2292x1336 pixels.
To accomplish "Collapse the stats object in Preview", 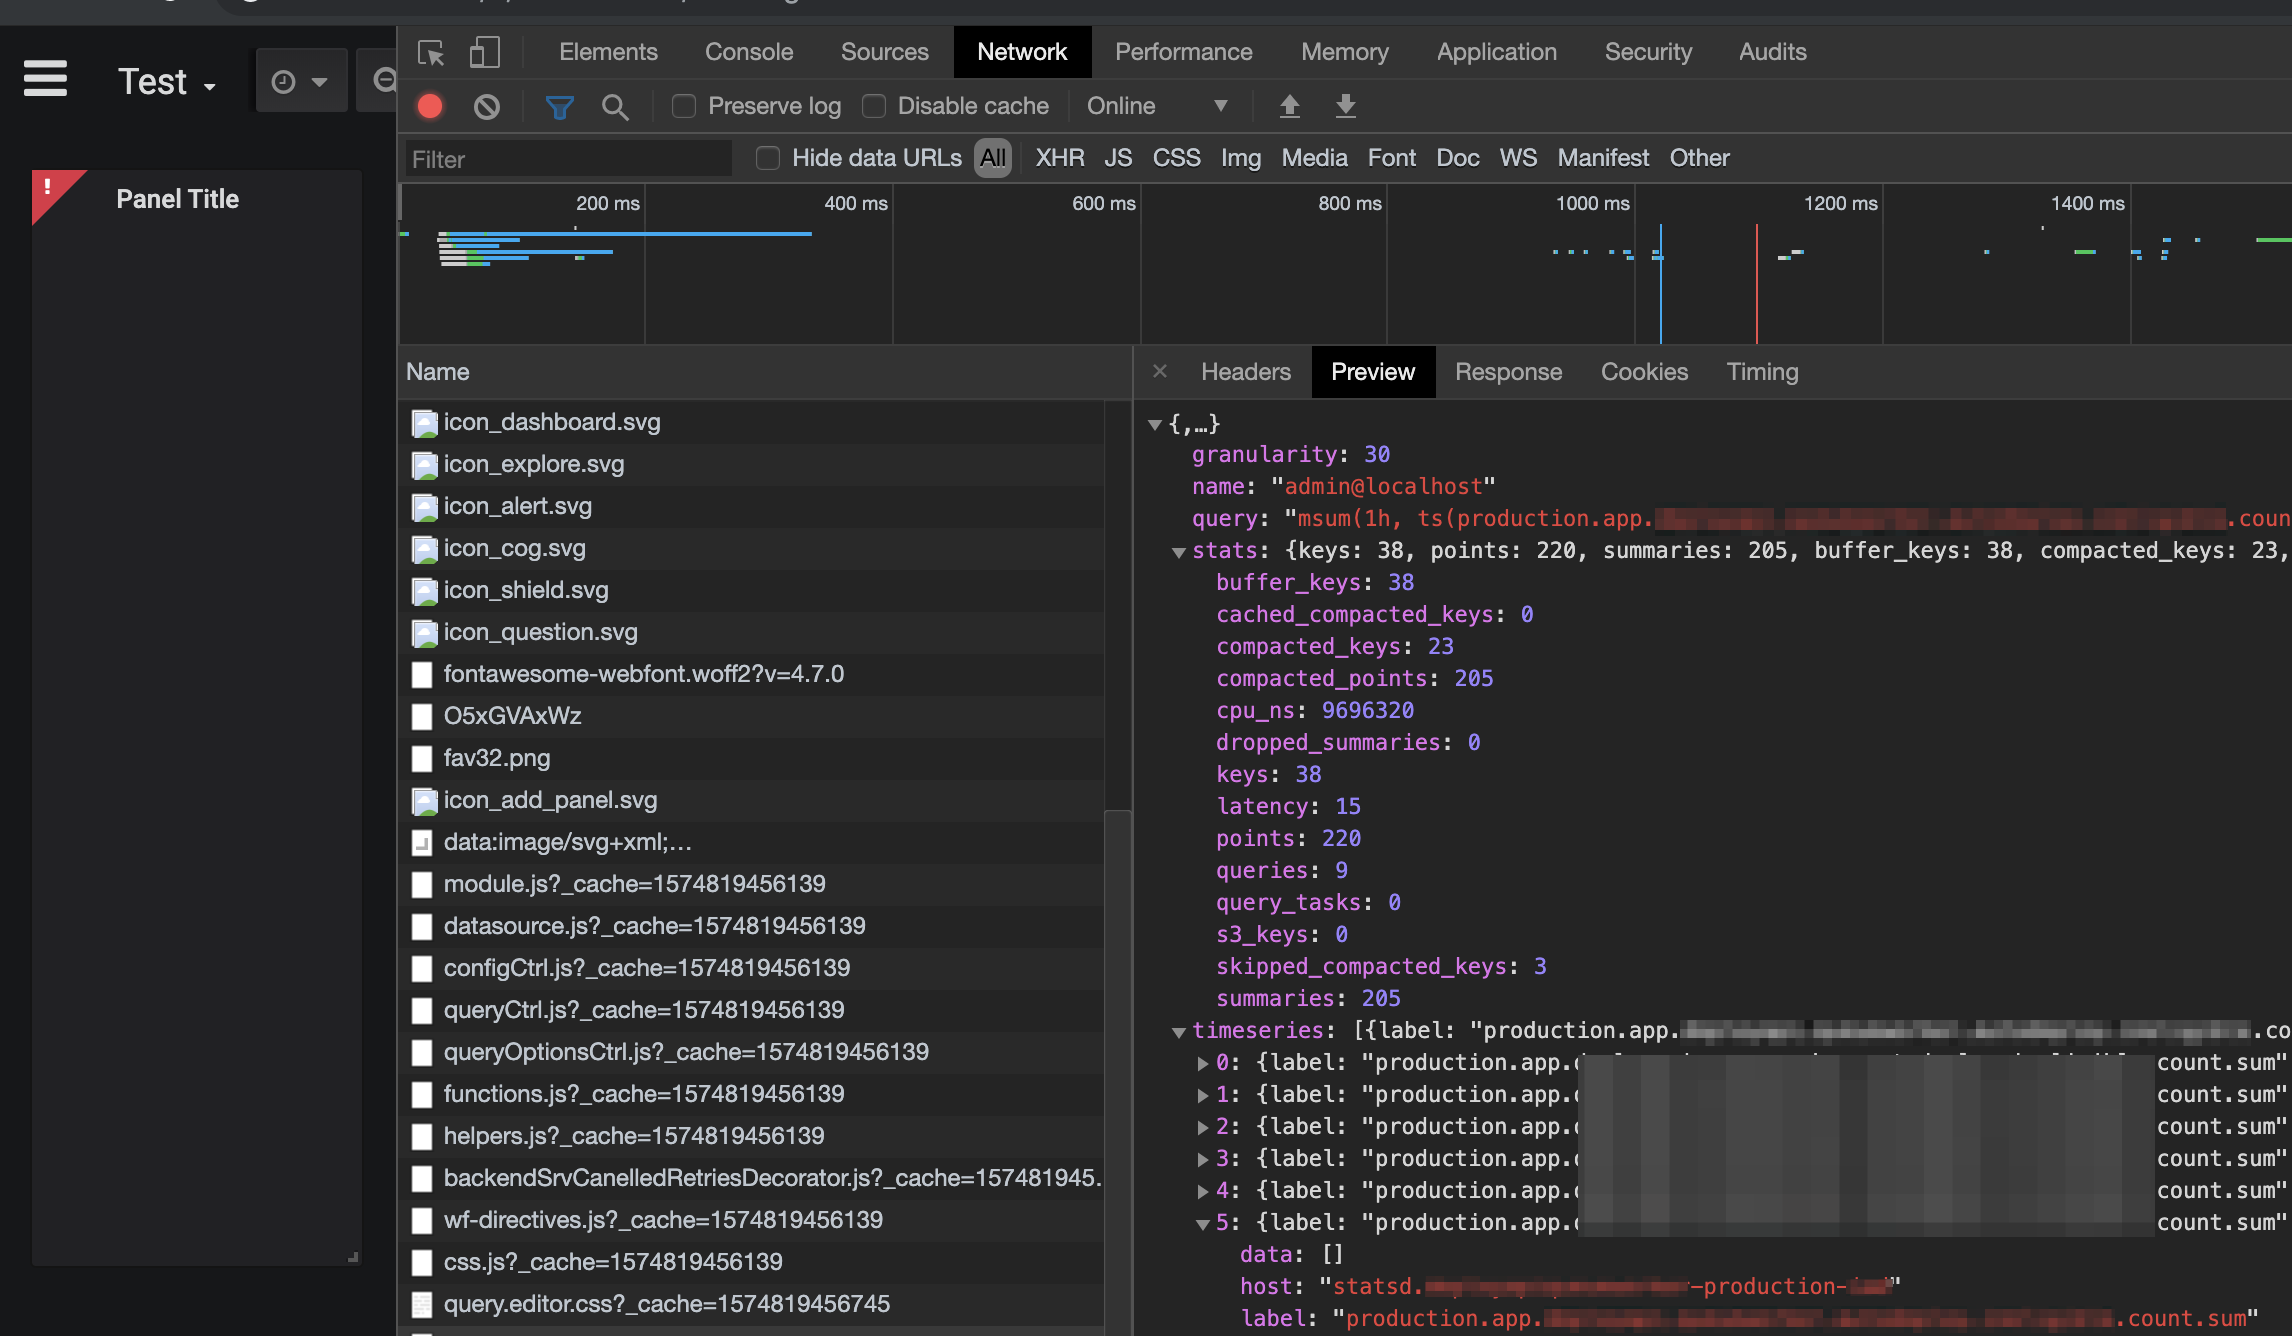I will point(1182,551).
